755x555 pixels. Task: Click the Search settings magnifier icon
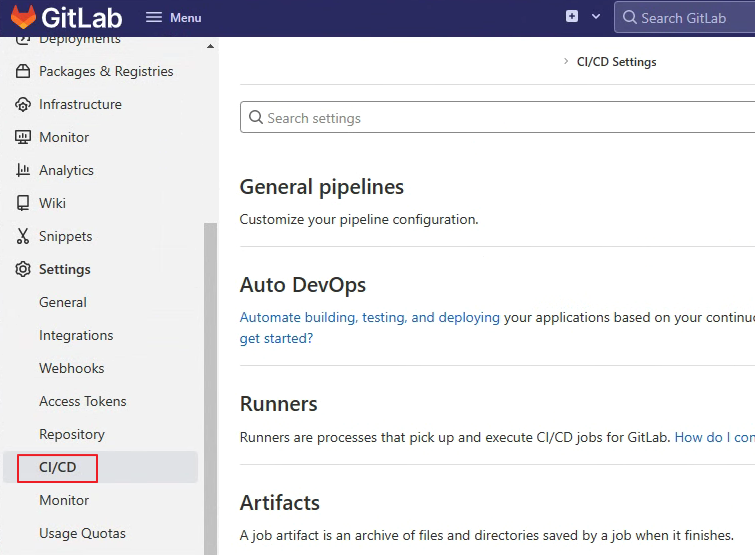[256, 117]
